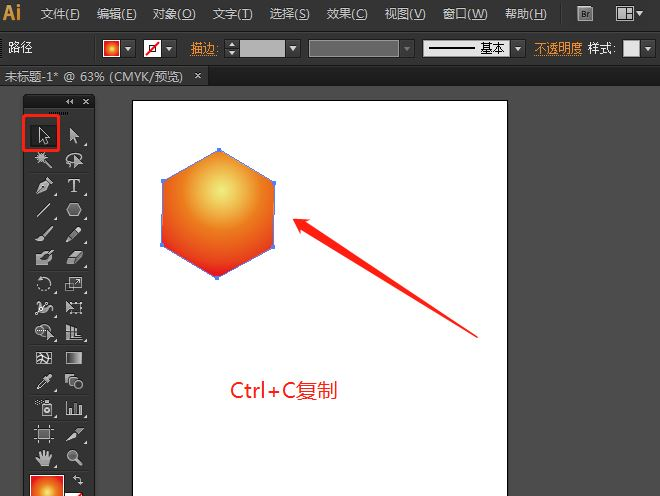Open the 编辑(E) menu
This screenshot has width=660, height=496.
click(117, 14)
